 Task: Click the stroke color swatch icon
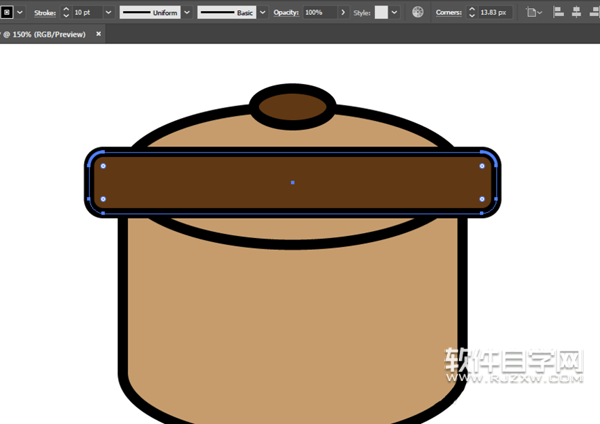click(7, 12)
